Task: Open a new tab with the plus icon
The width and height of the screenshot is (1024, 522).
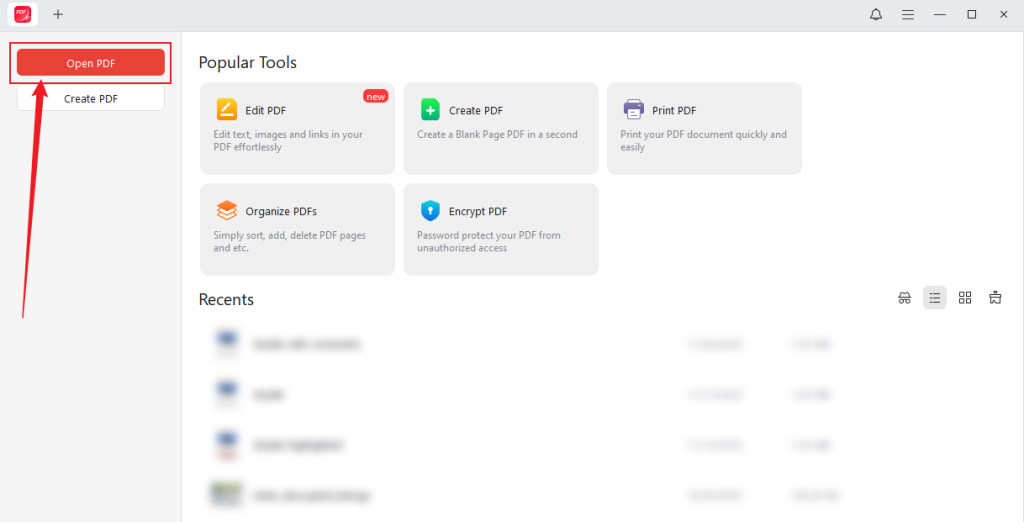Action: point(58,14)
